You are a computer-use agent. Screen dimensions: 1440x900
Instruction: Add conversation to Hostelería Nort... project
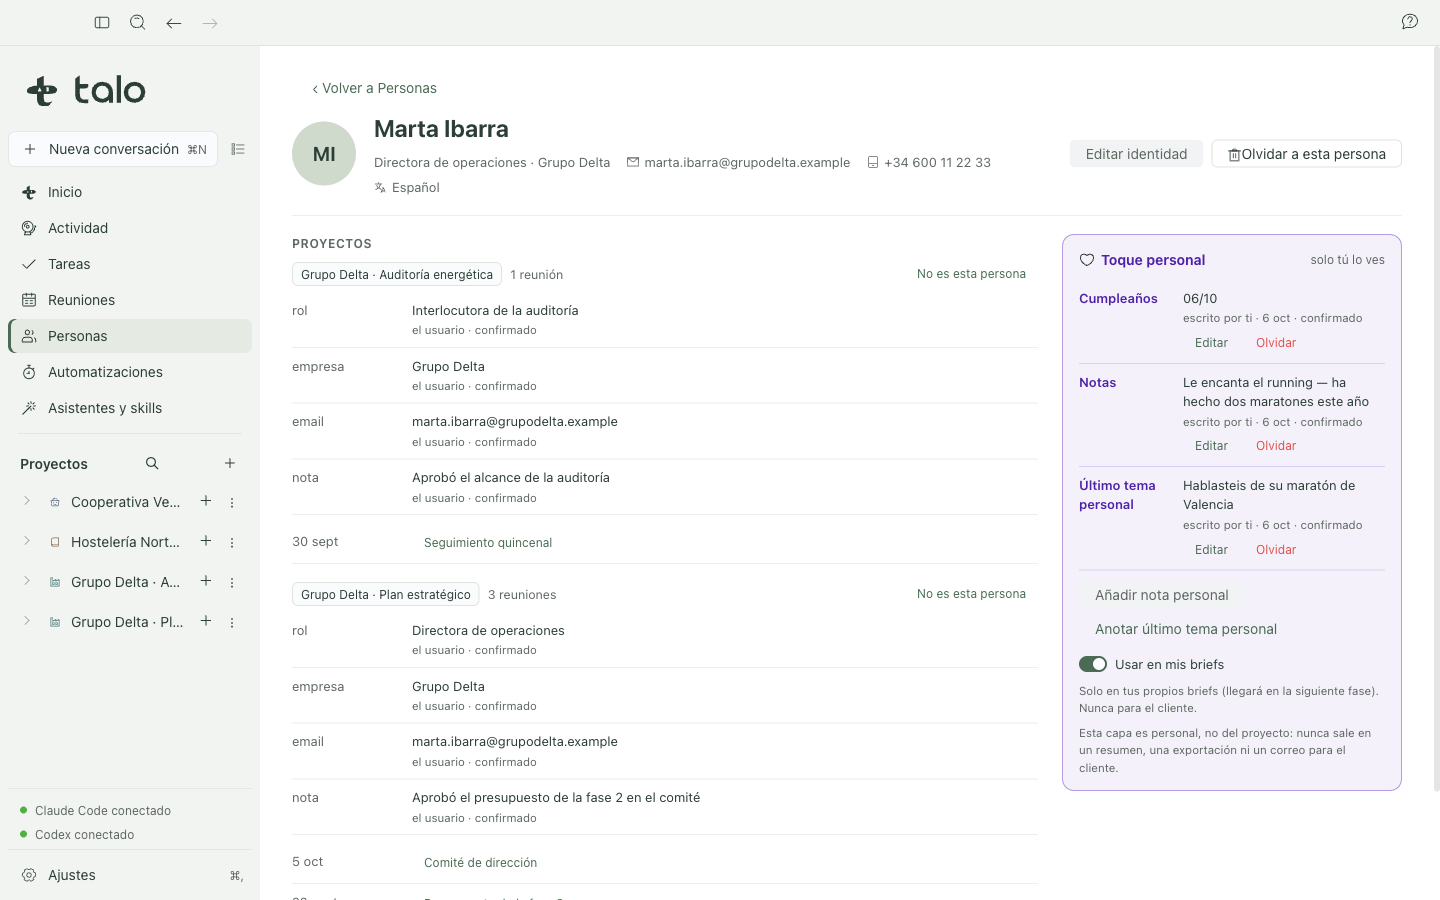[206, 541]
